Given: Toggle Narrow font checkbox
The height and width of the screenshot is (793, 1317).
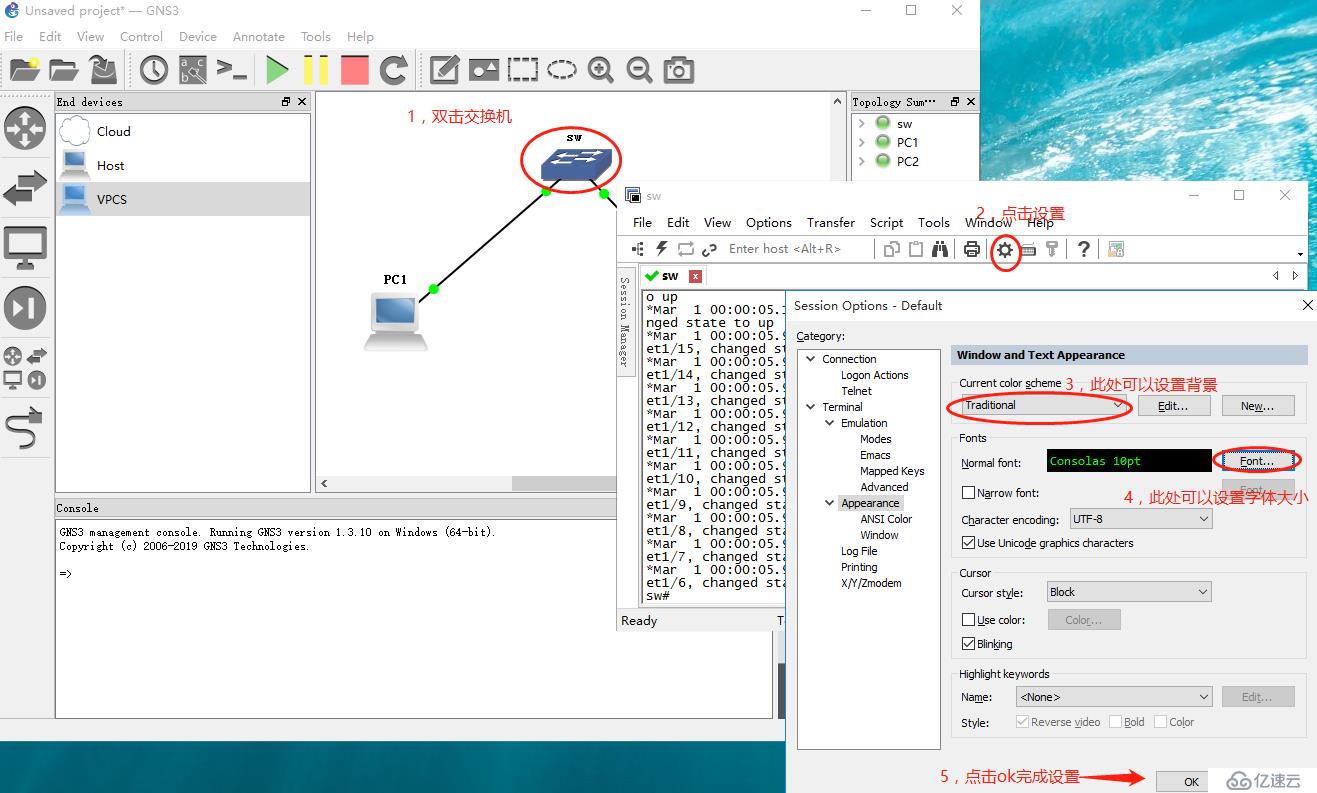Looking at the screenshot, I should (968, 493).
